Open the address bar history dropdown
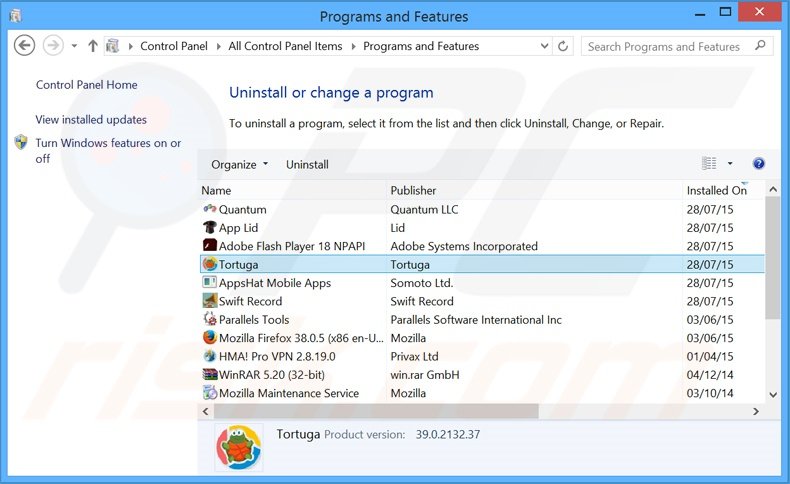Screen dimensions: 790x484 [542, 46]
